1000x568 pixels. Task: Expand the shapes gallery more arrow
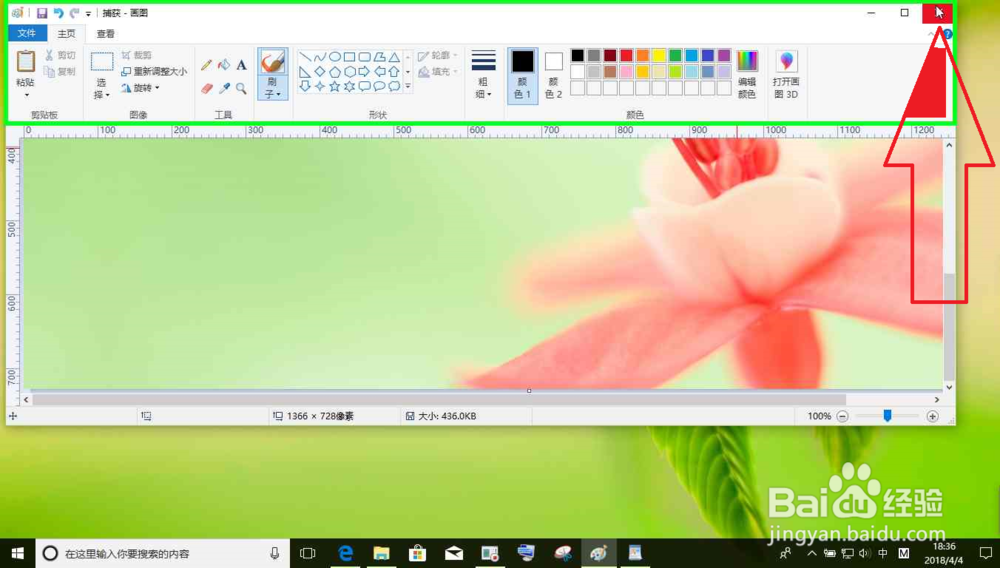pos(408,86)
